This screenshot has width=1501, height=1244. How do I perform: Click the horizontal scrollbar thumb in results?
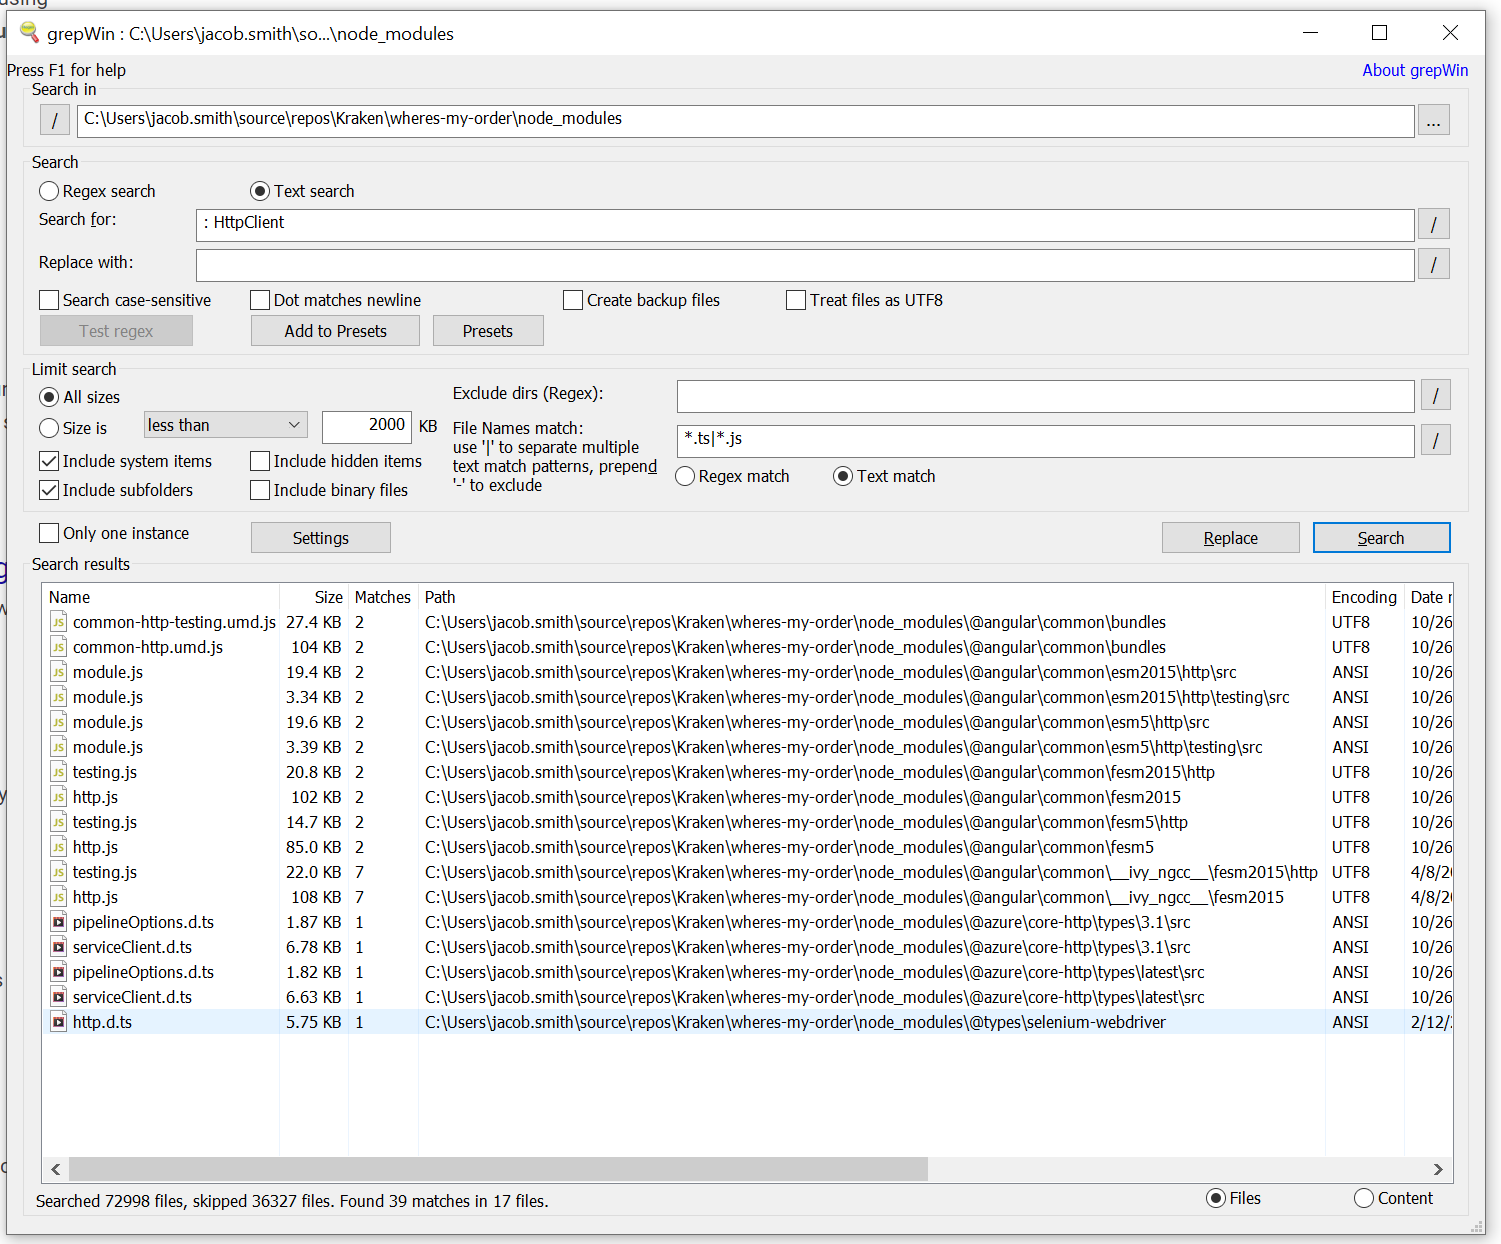(x=498, y=1169)
